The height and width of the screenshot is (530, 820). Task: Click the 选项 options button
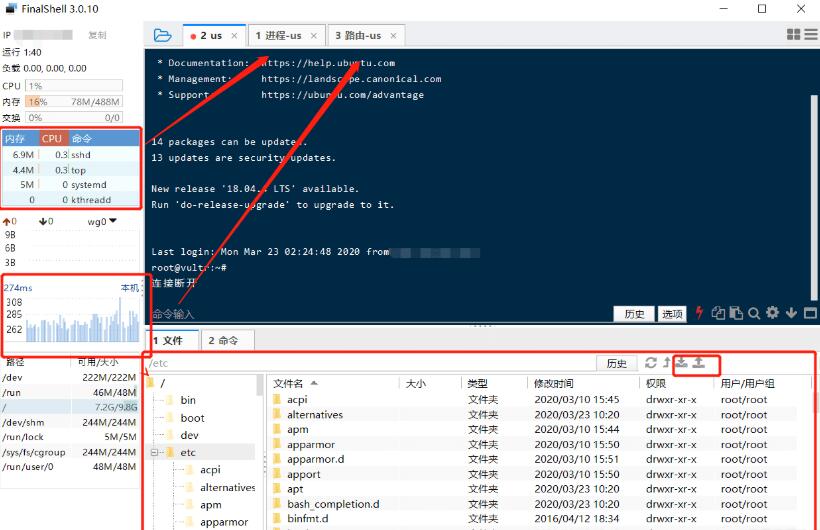pyautogui.click(x=672, y=314)
